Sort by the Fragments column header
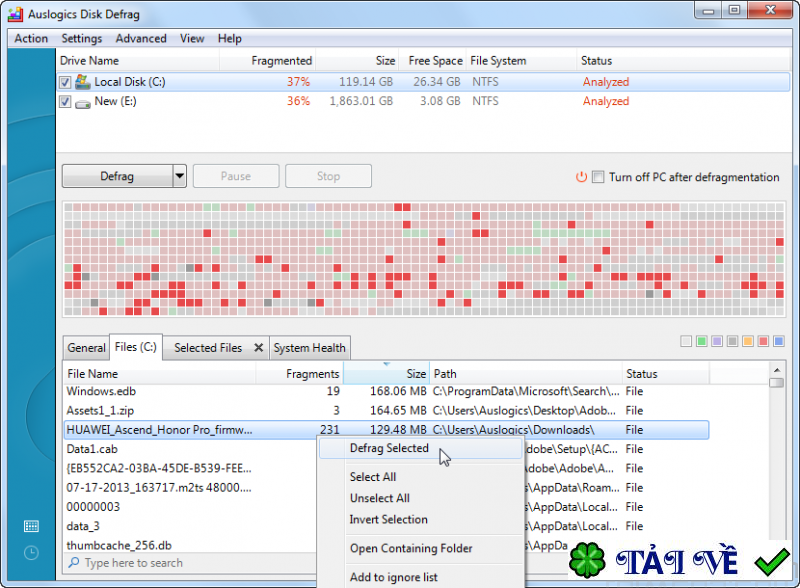Image resolution: width=800 pixels, height=588 pixels. coord(299,374)
